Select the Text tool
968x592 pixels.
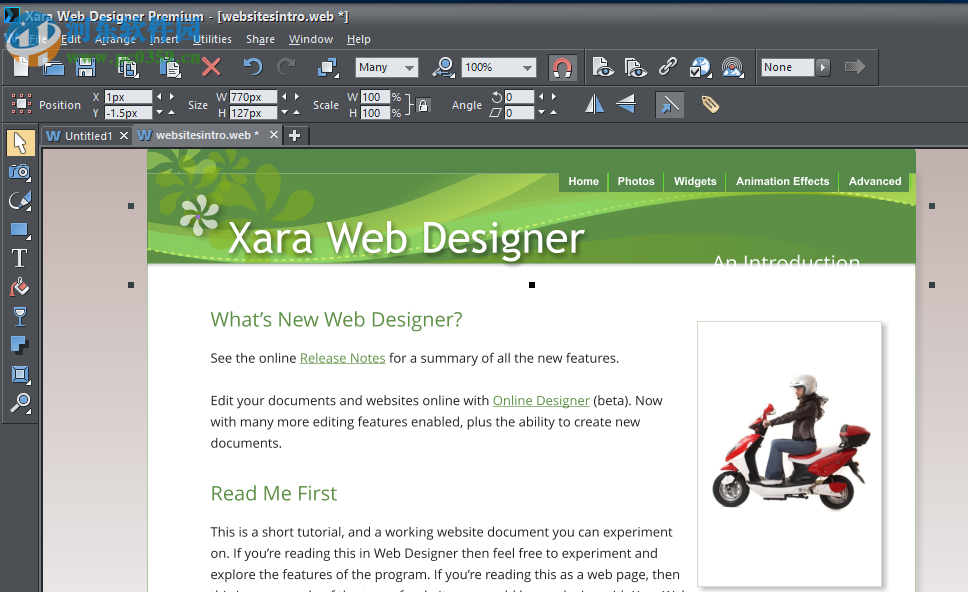(20, 257)
